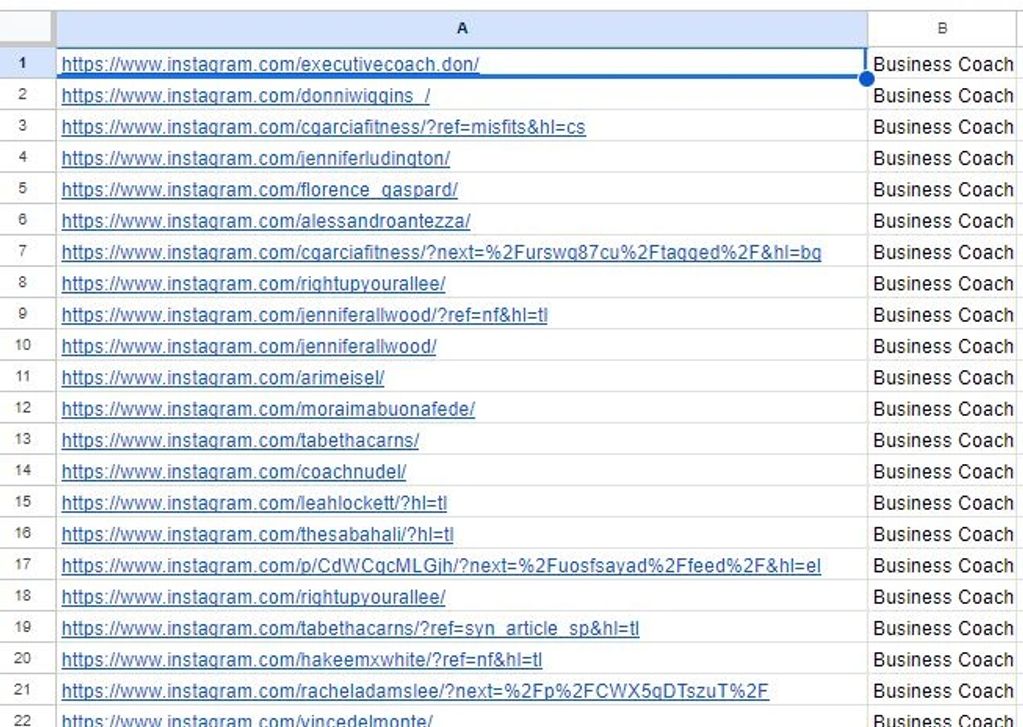Screen dimensions: 1023x727
Task: Click Business Coach cell in row 15
Action: 942,503
